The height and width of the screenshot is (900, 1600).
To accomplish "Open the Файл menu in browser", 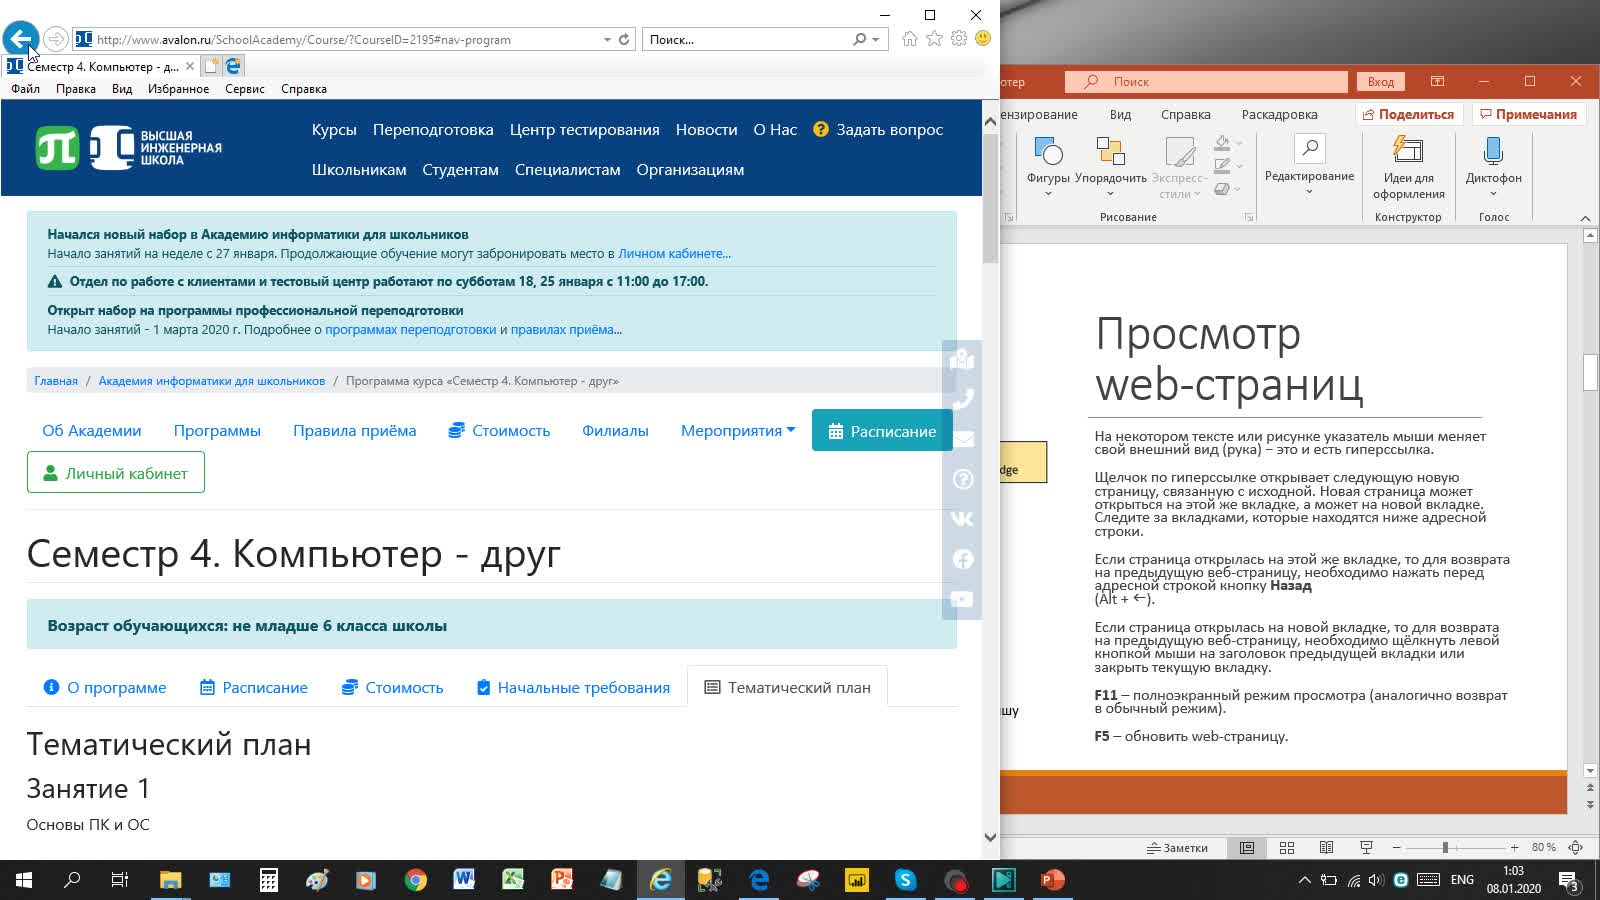I will click(26, 89).
